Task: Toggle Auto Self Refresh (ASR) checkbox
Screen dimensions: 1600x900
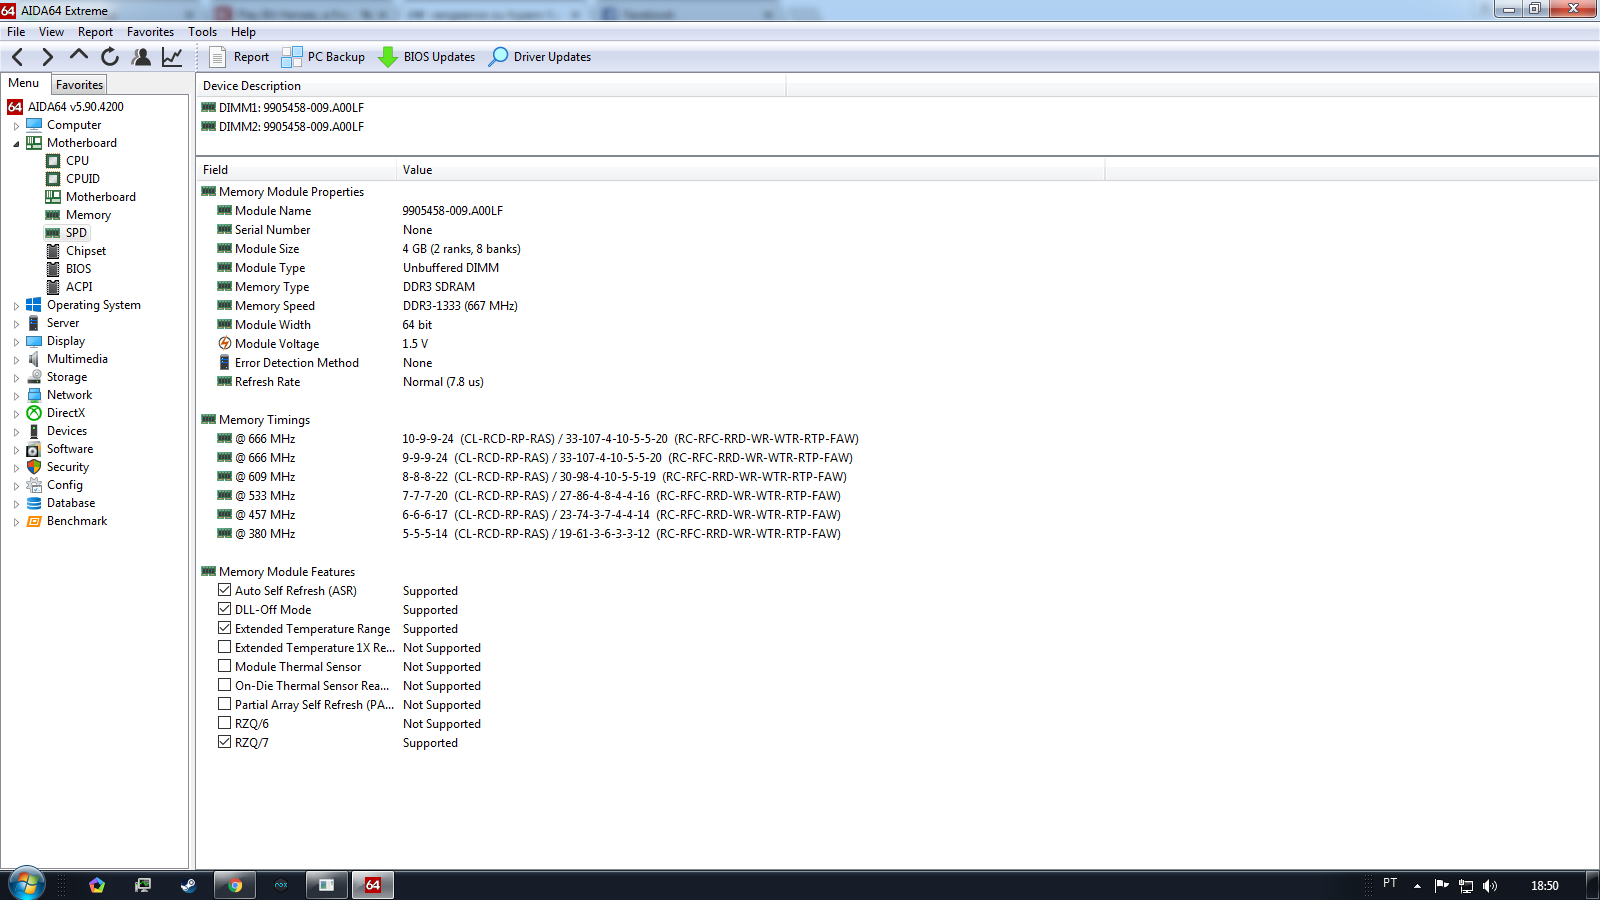Action: coord(225,590)
